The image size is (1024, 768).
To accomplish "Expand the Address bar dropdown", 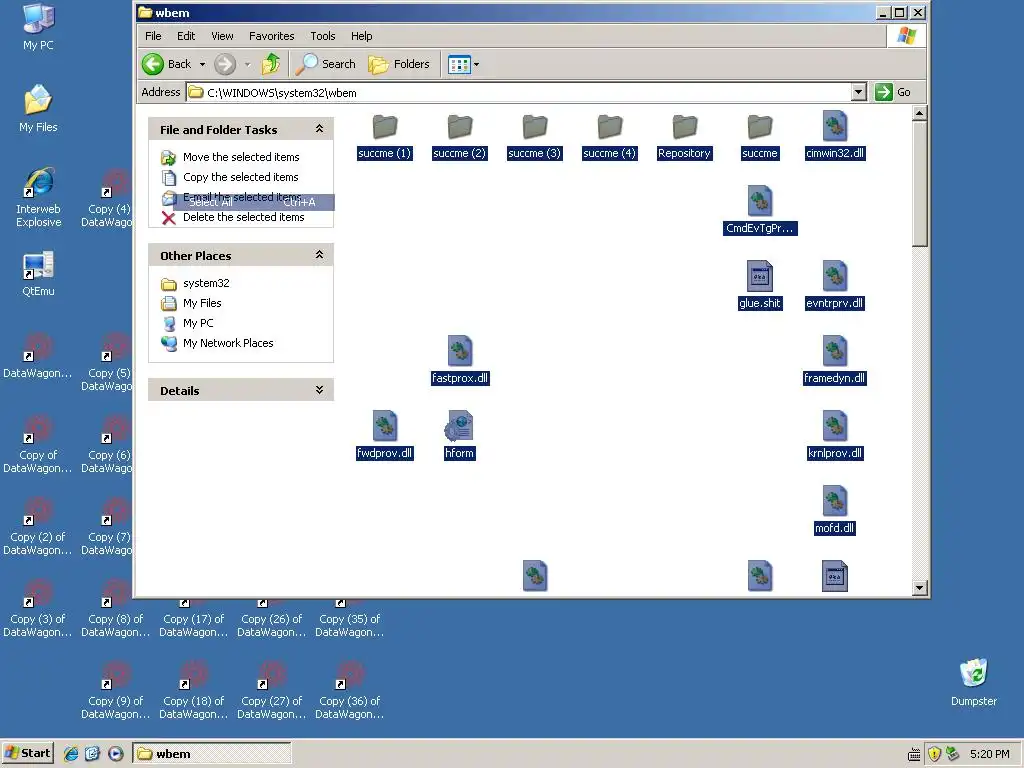I will [859, 92].
